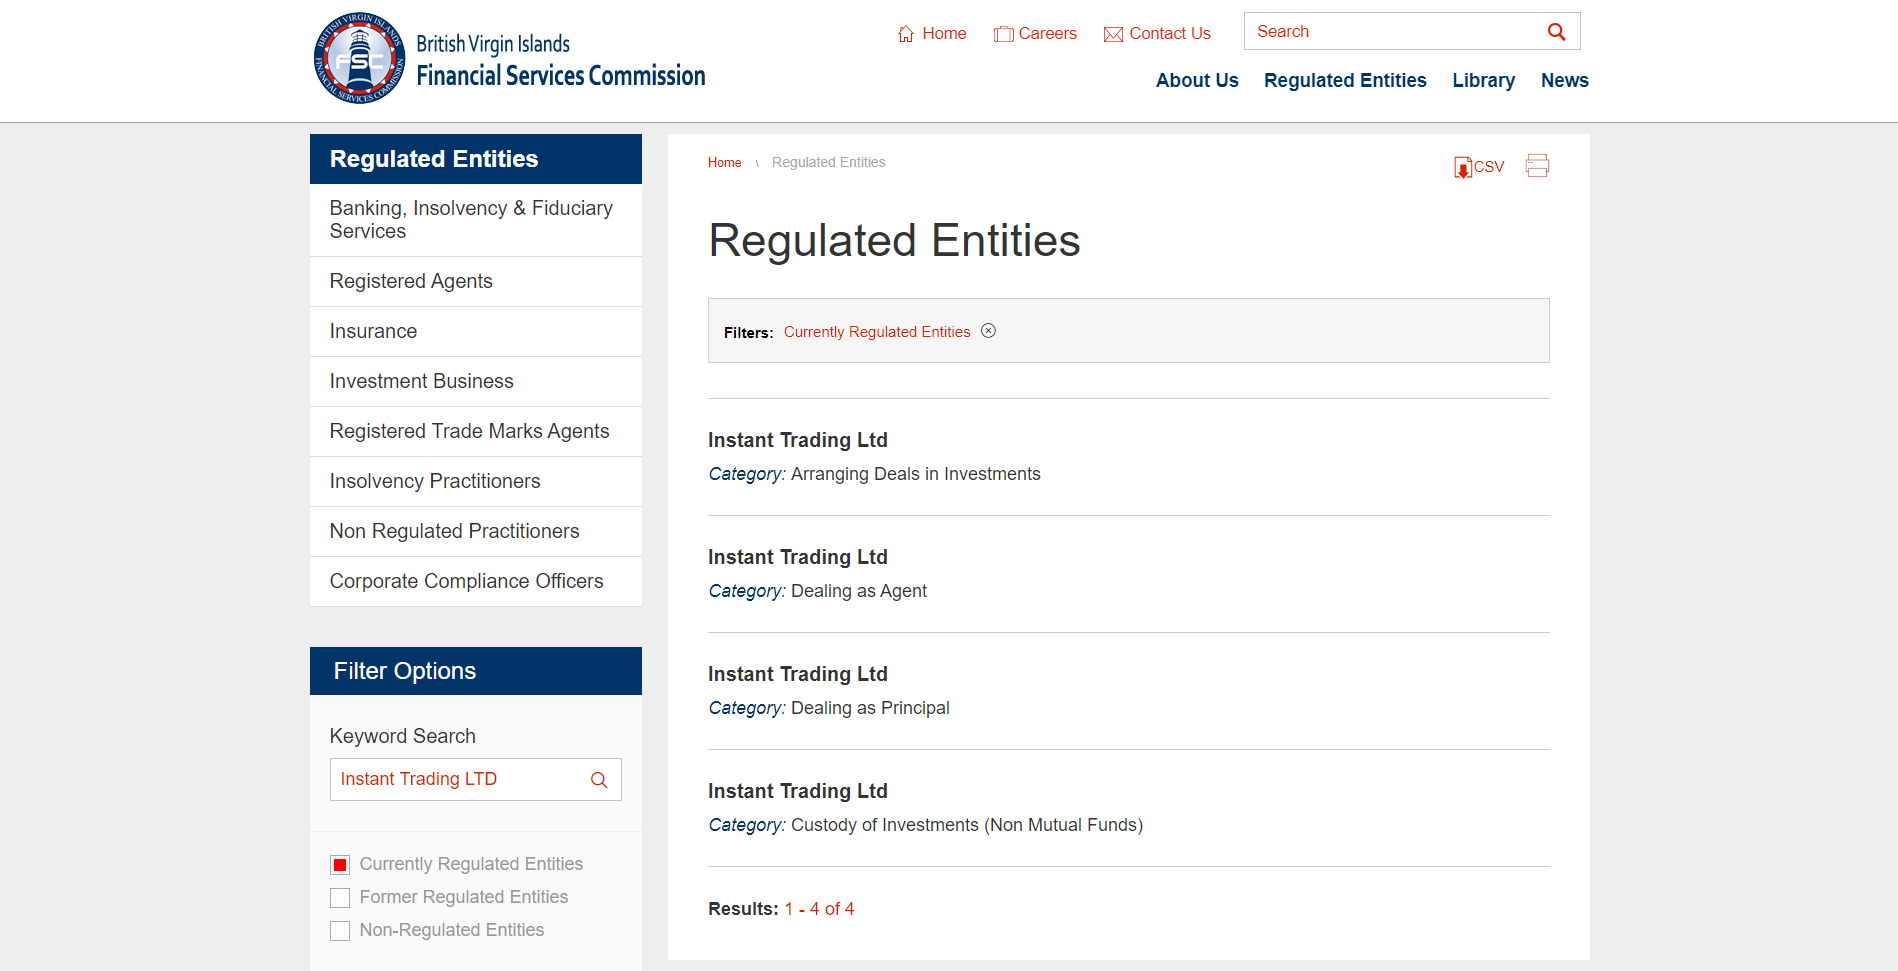Remove the Currently Regulated Entities filter chip

coord(989,330)
